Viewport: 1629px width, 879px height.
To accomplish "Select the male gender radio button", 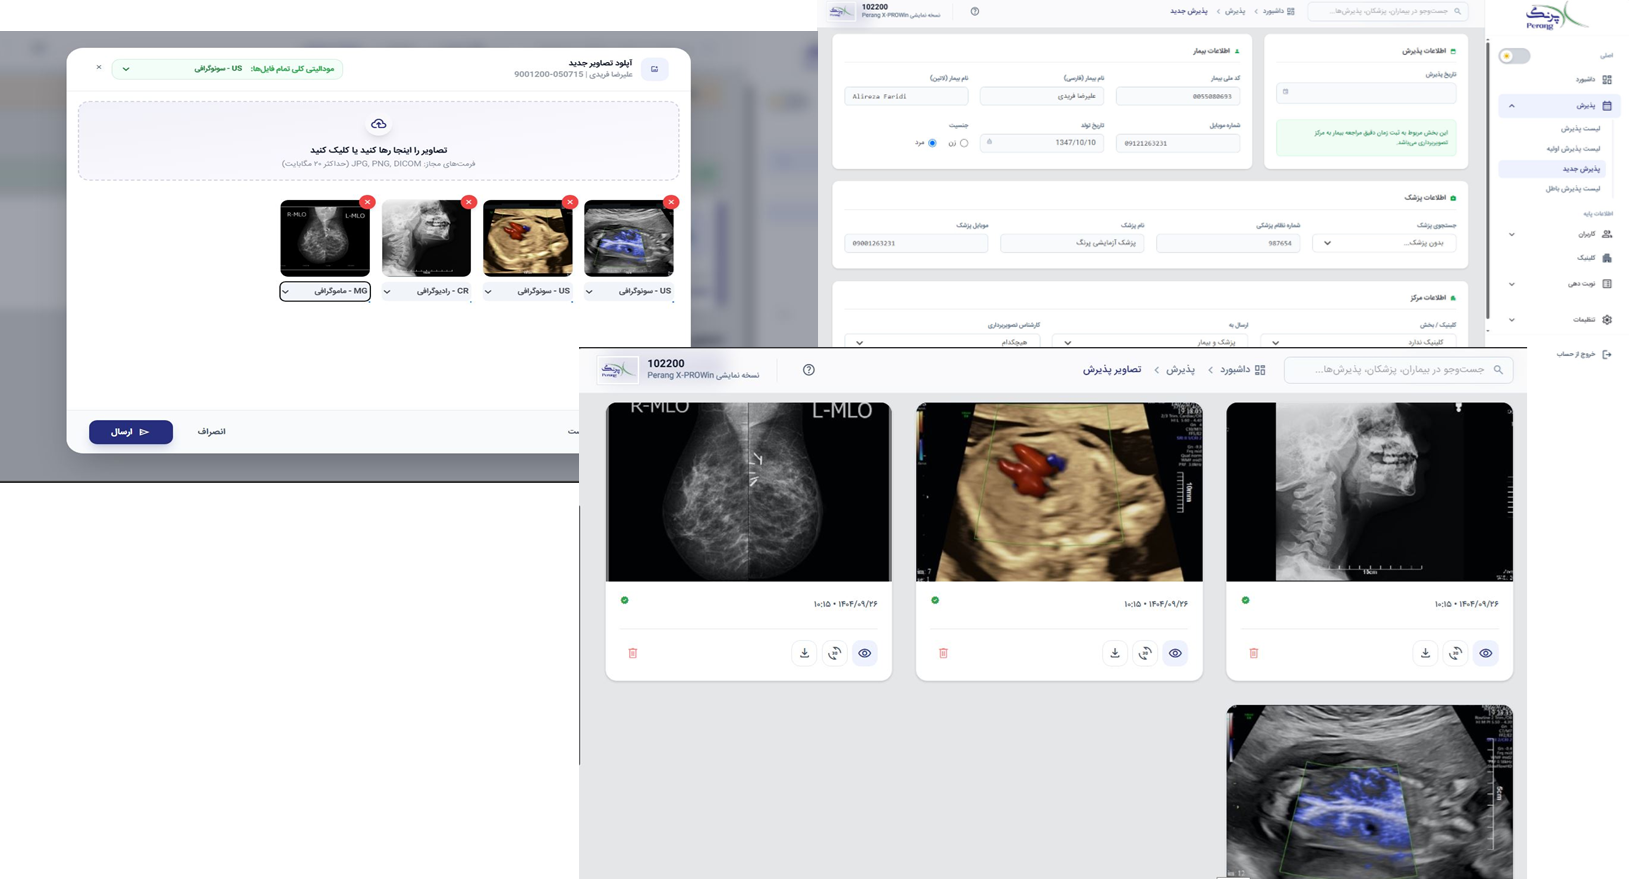I will click(x=932, y=143).
